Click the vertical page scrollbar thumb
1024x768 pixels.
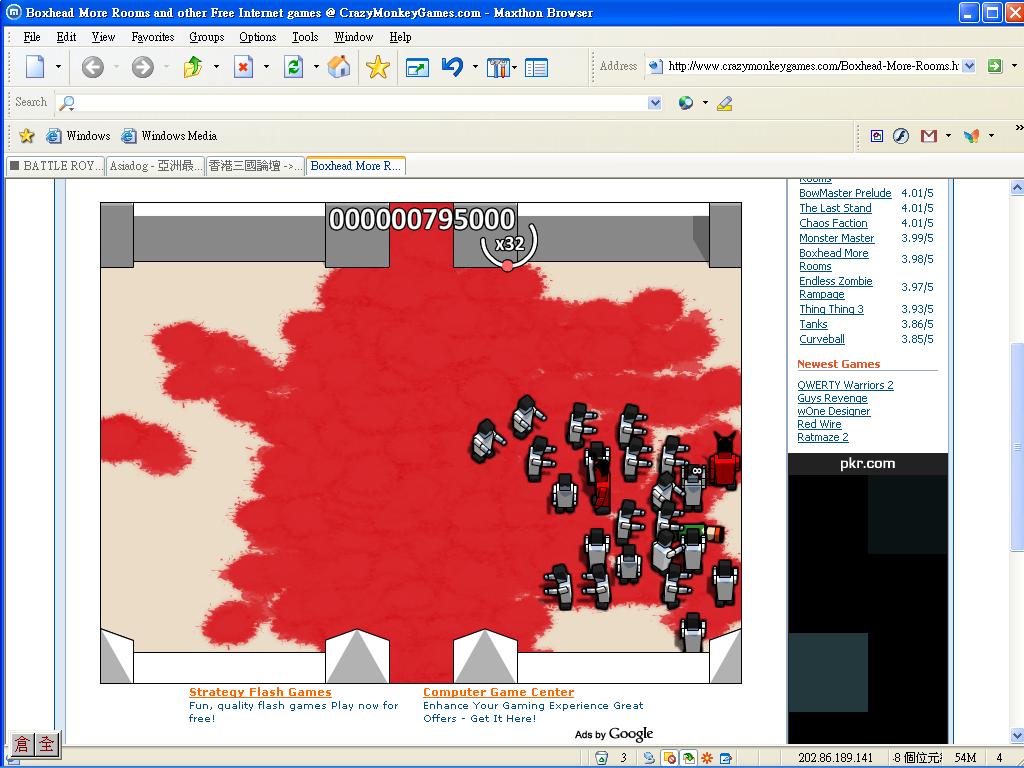click(1017, 446)
